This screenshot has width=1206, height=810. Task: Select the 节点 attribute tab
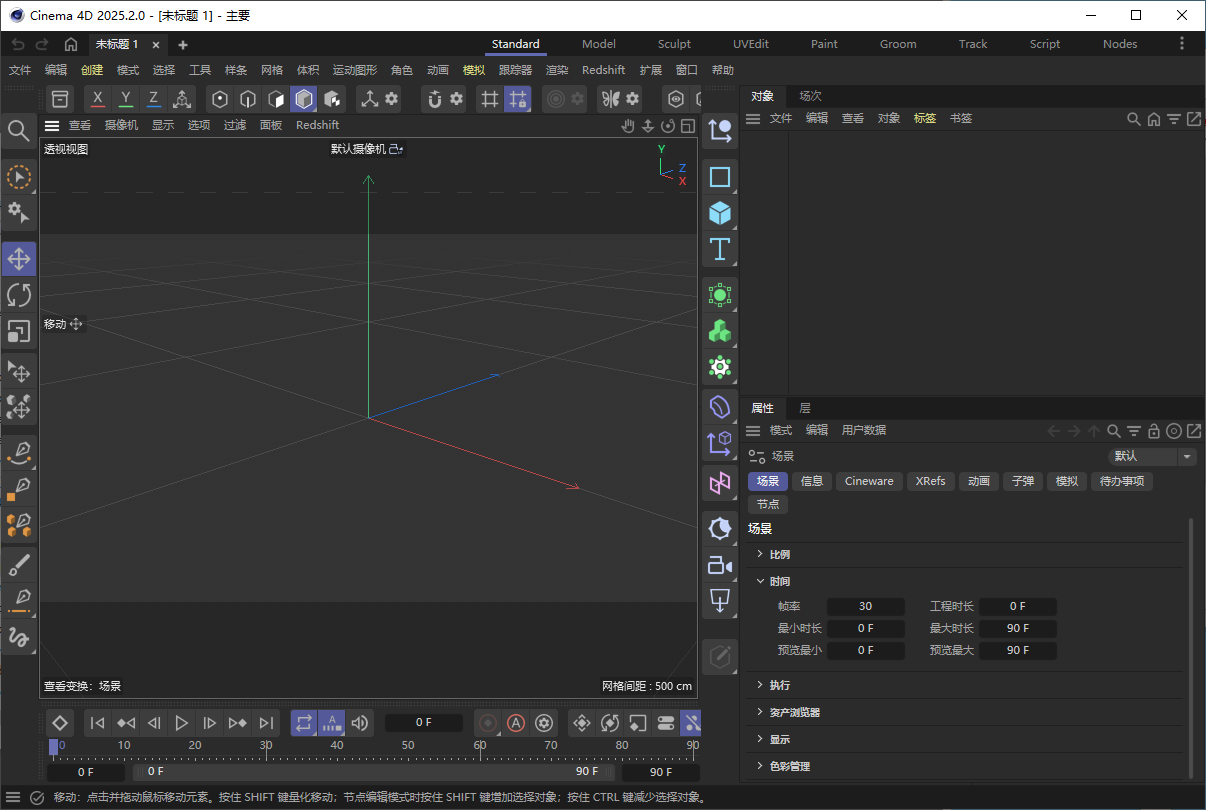[x=768, y=504]
